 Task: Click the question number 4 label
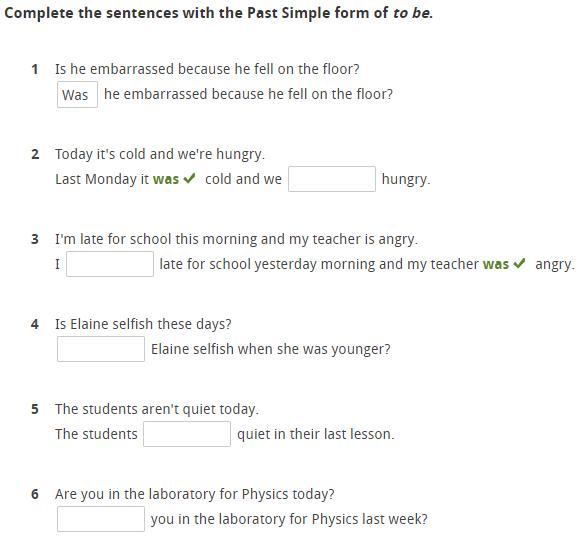point(35,324)
